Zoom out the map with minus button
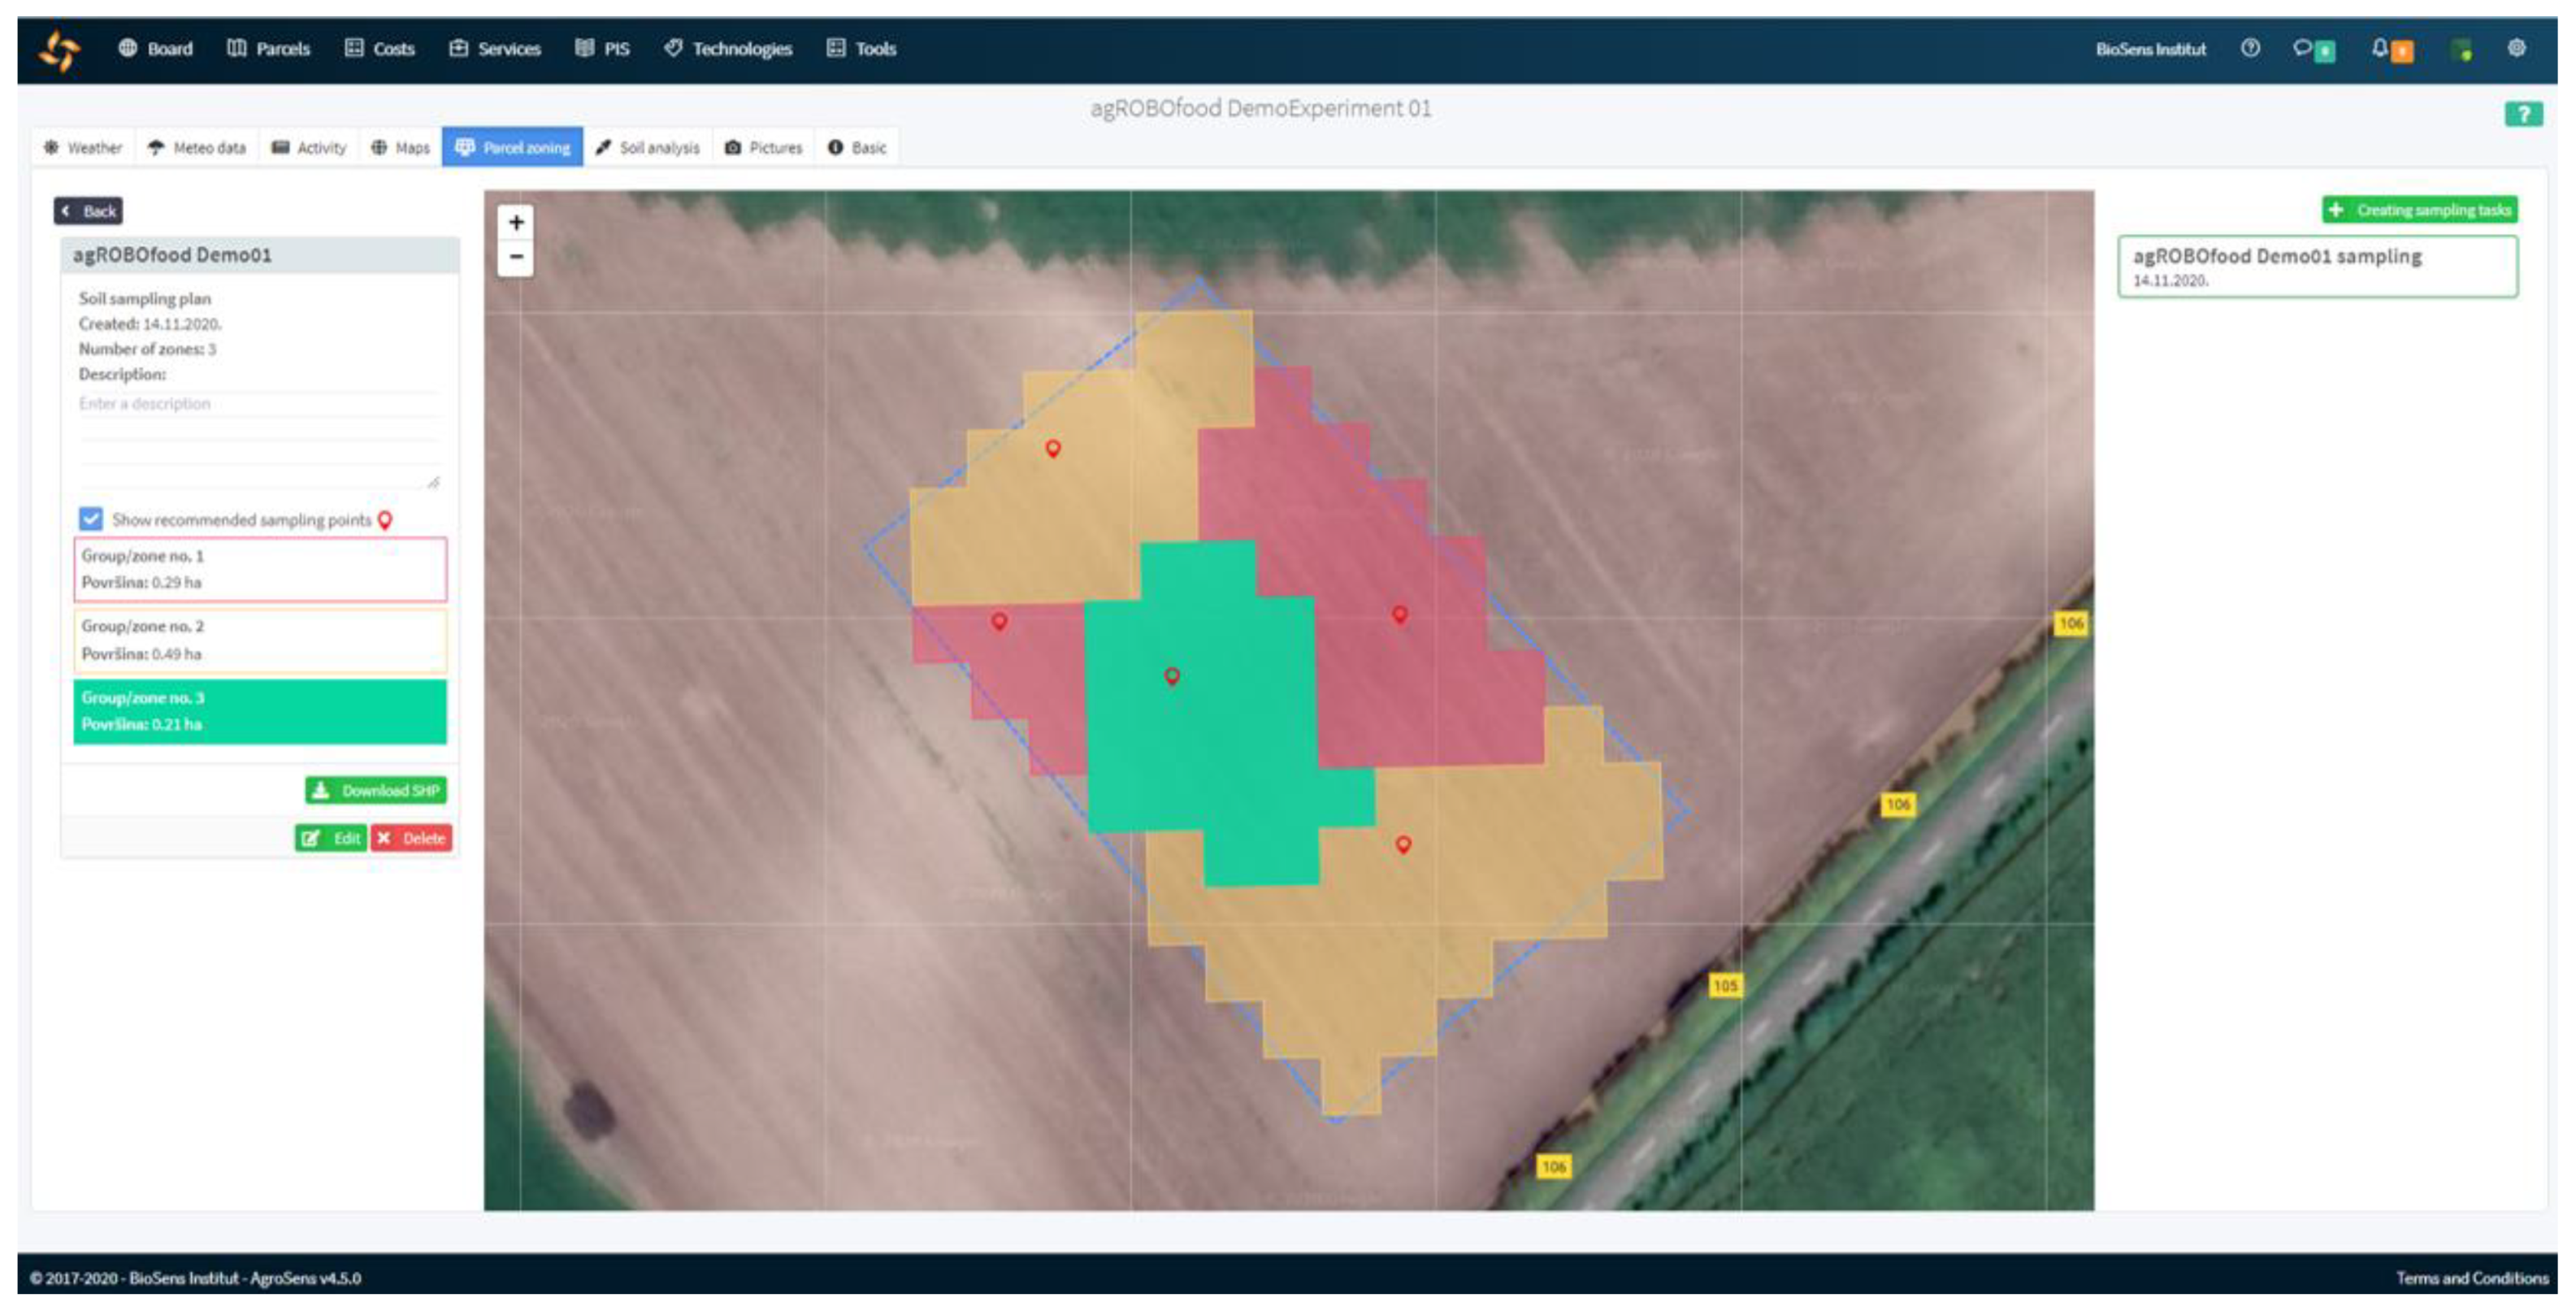The image size is (2576, 1311). (x=516, y=257)
